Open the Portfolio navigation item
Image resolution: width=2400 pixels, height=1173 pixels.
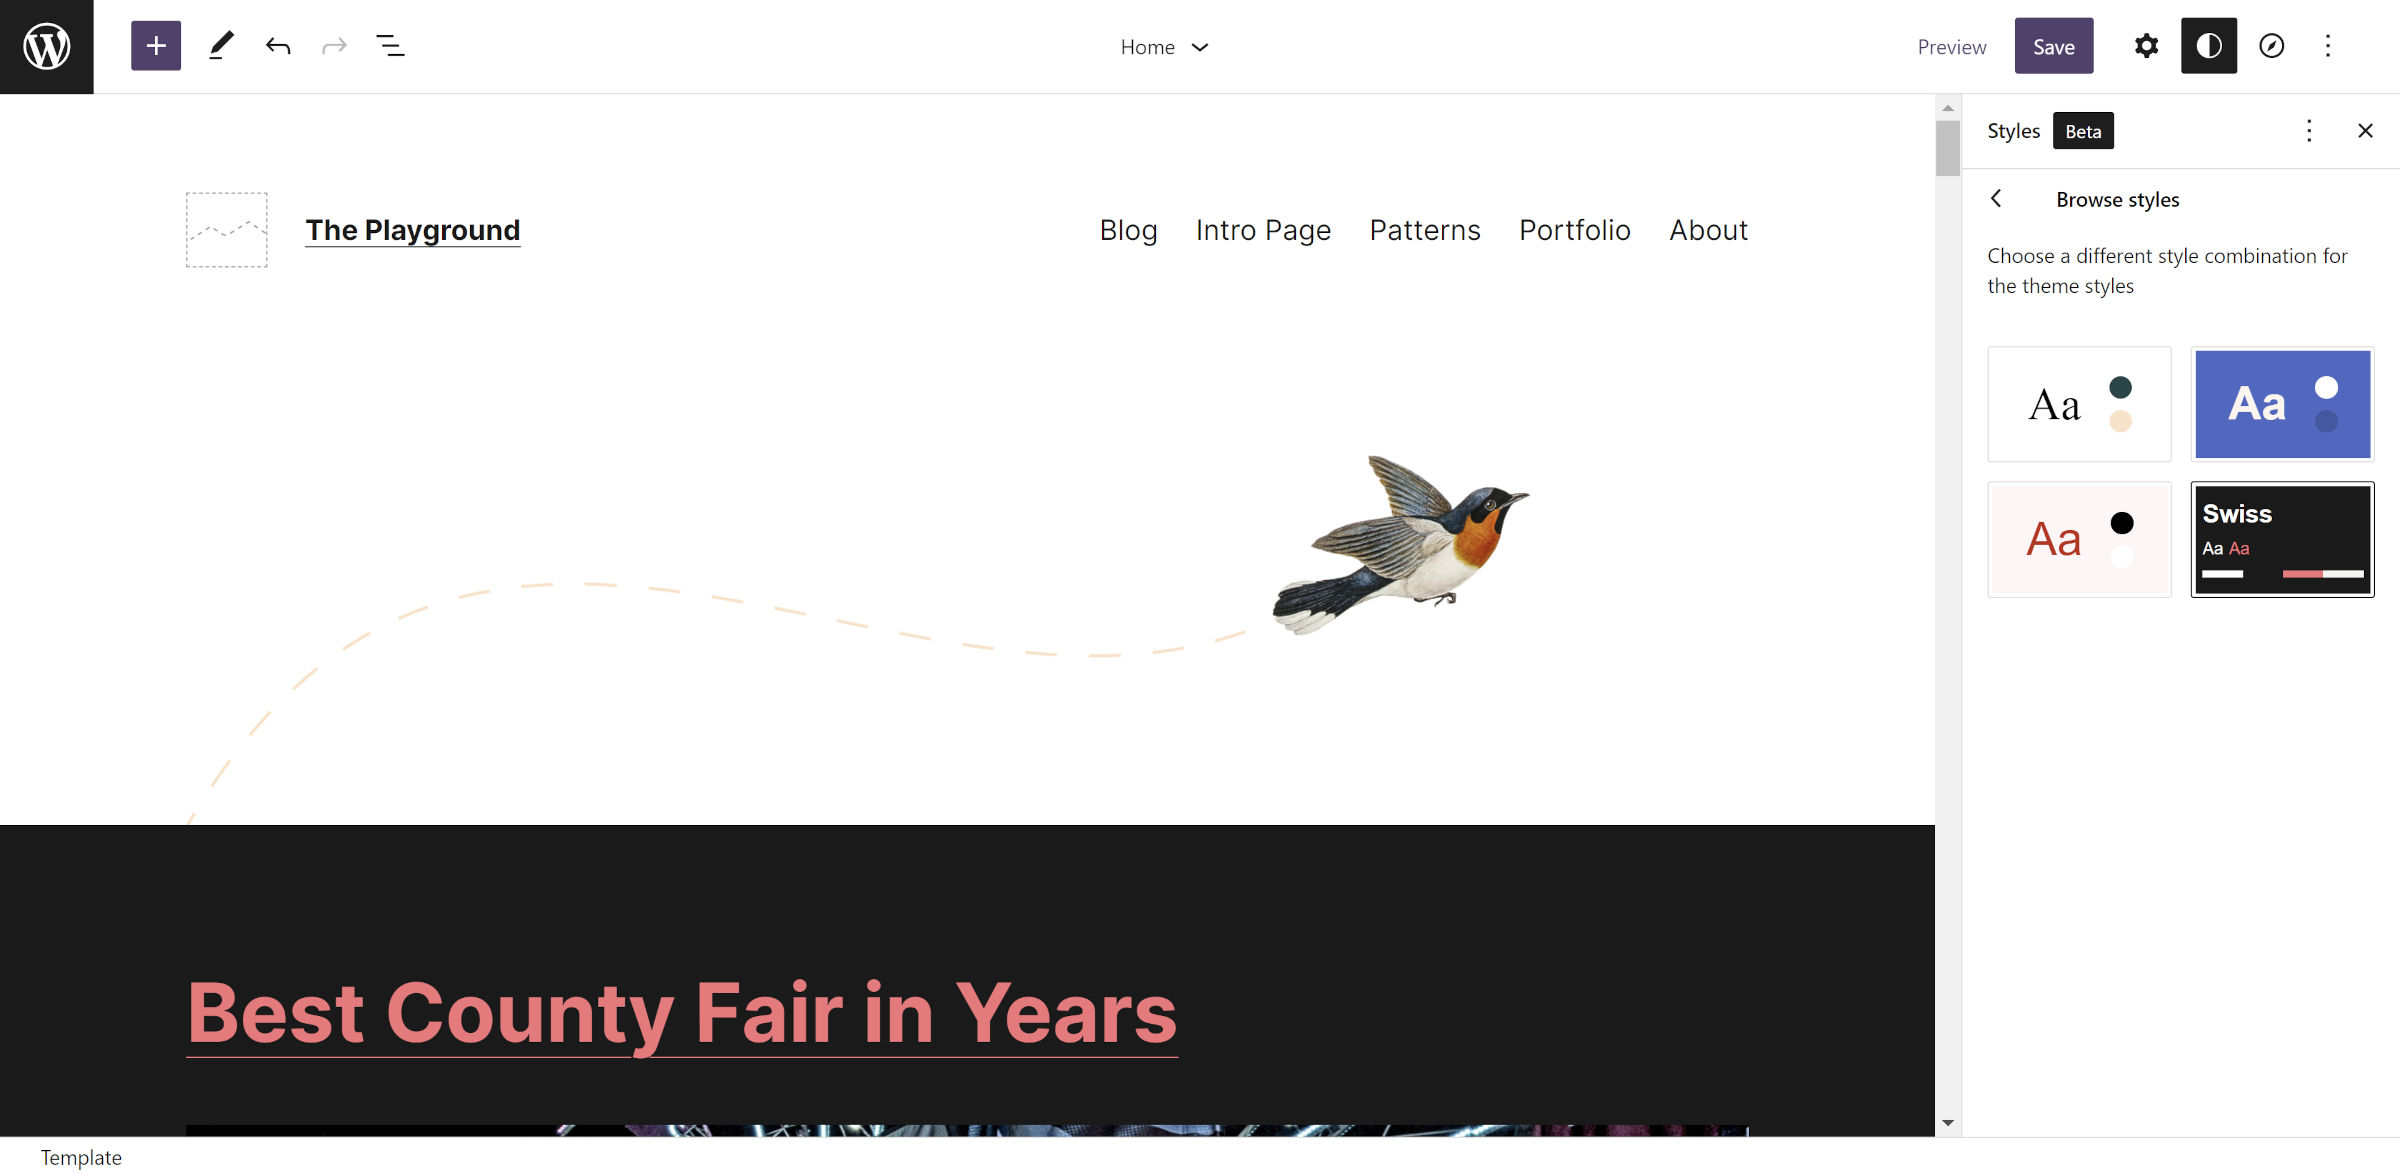tap(1574, 230)
